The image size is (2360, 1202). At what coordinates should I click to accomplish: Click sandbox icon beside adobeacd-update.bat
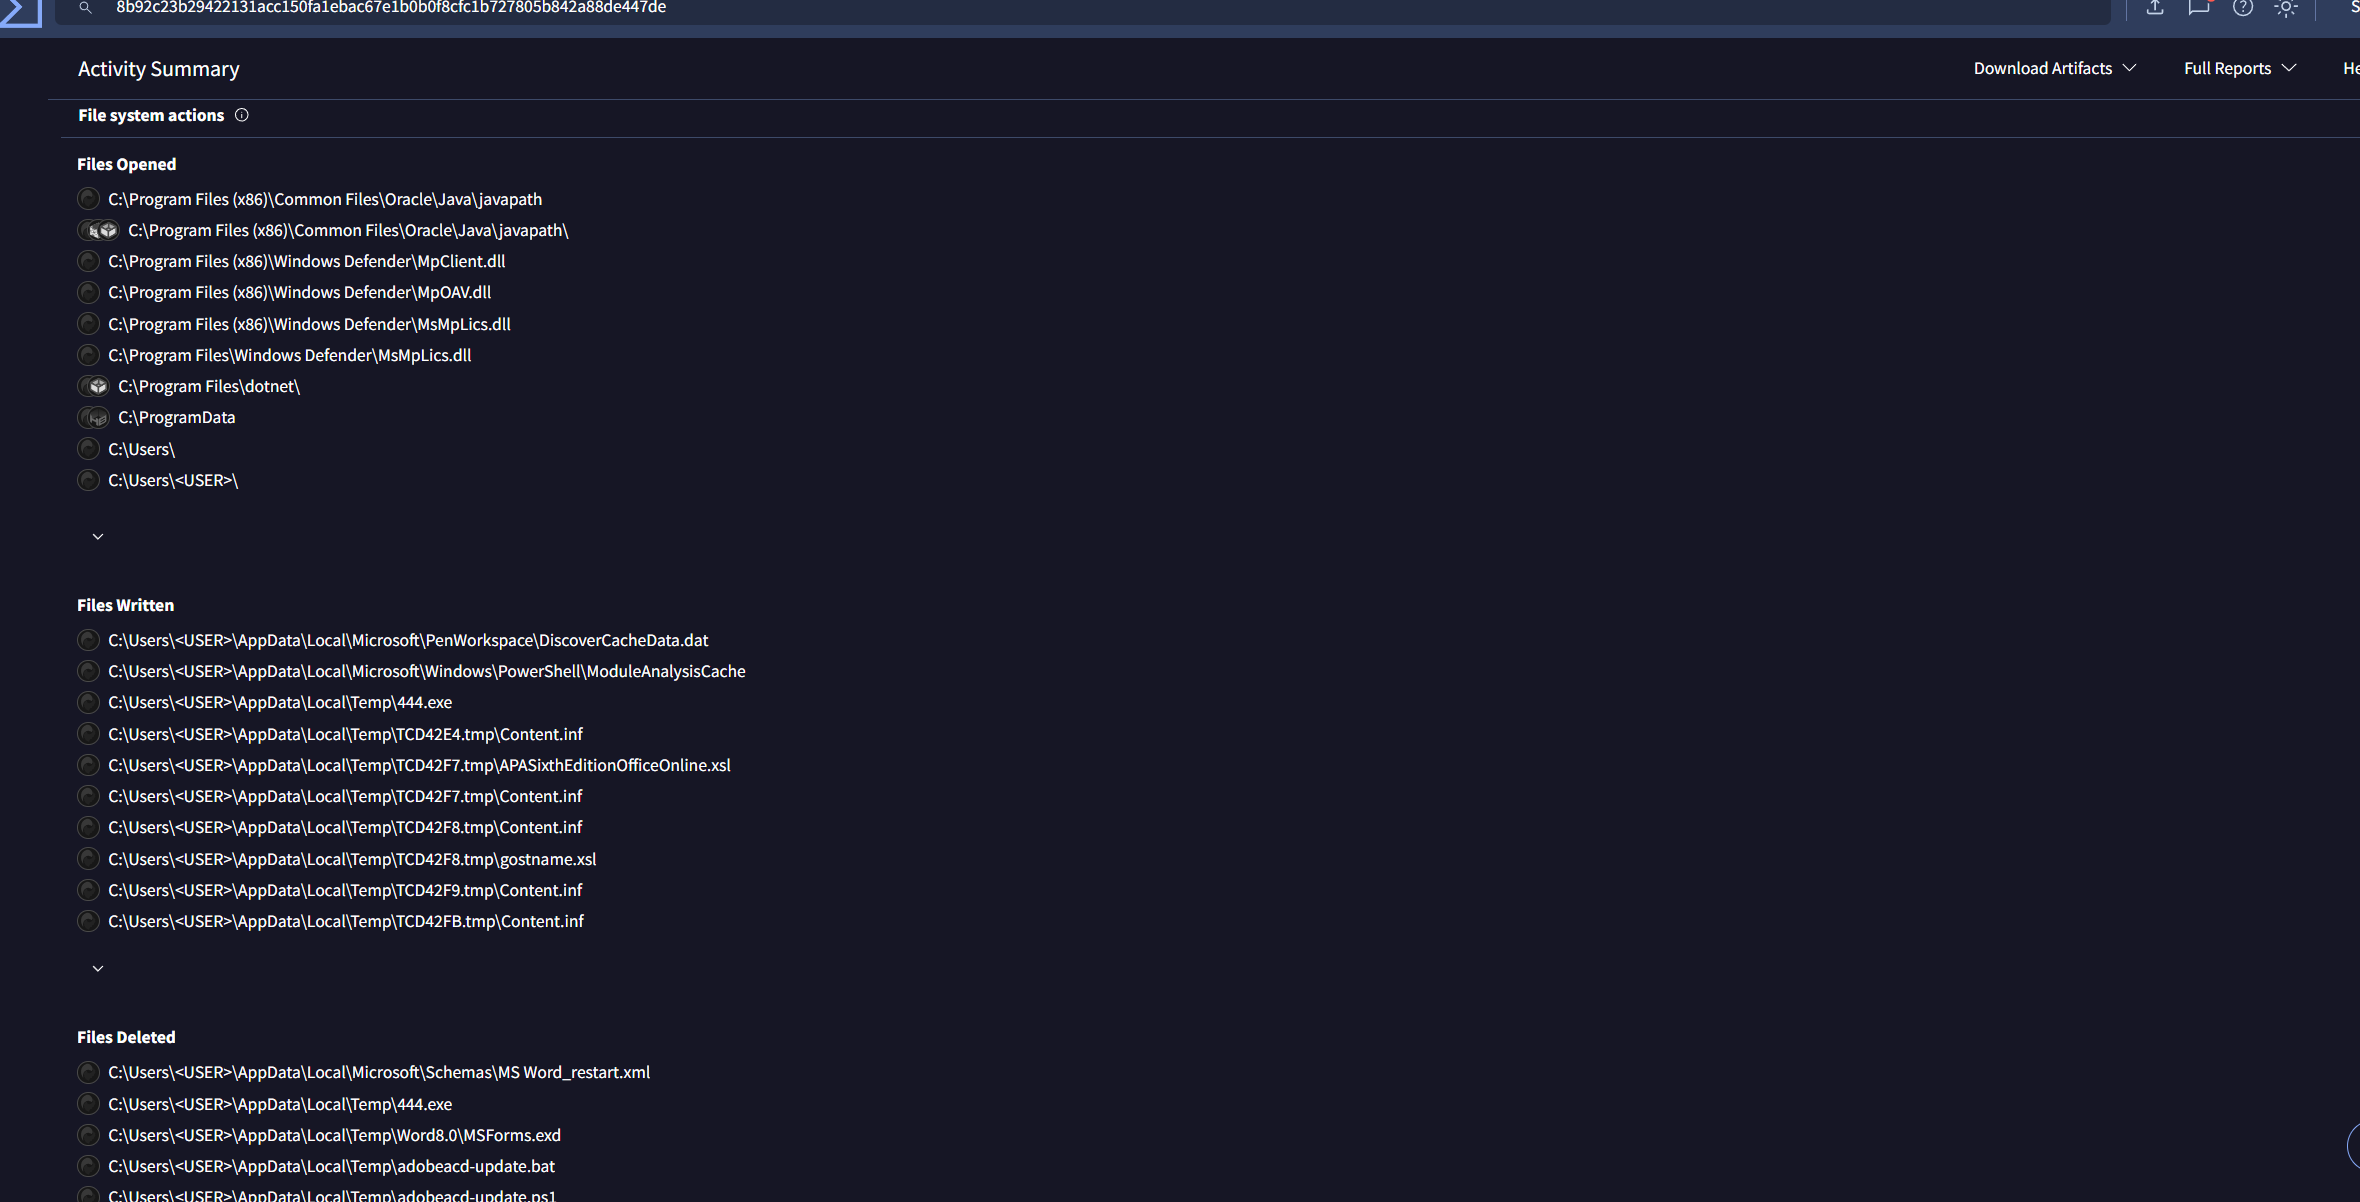(89, 1166)
